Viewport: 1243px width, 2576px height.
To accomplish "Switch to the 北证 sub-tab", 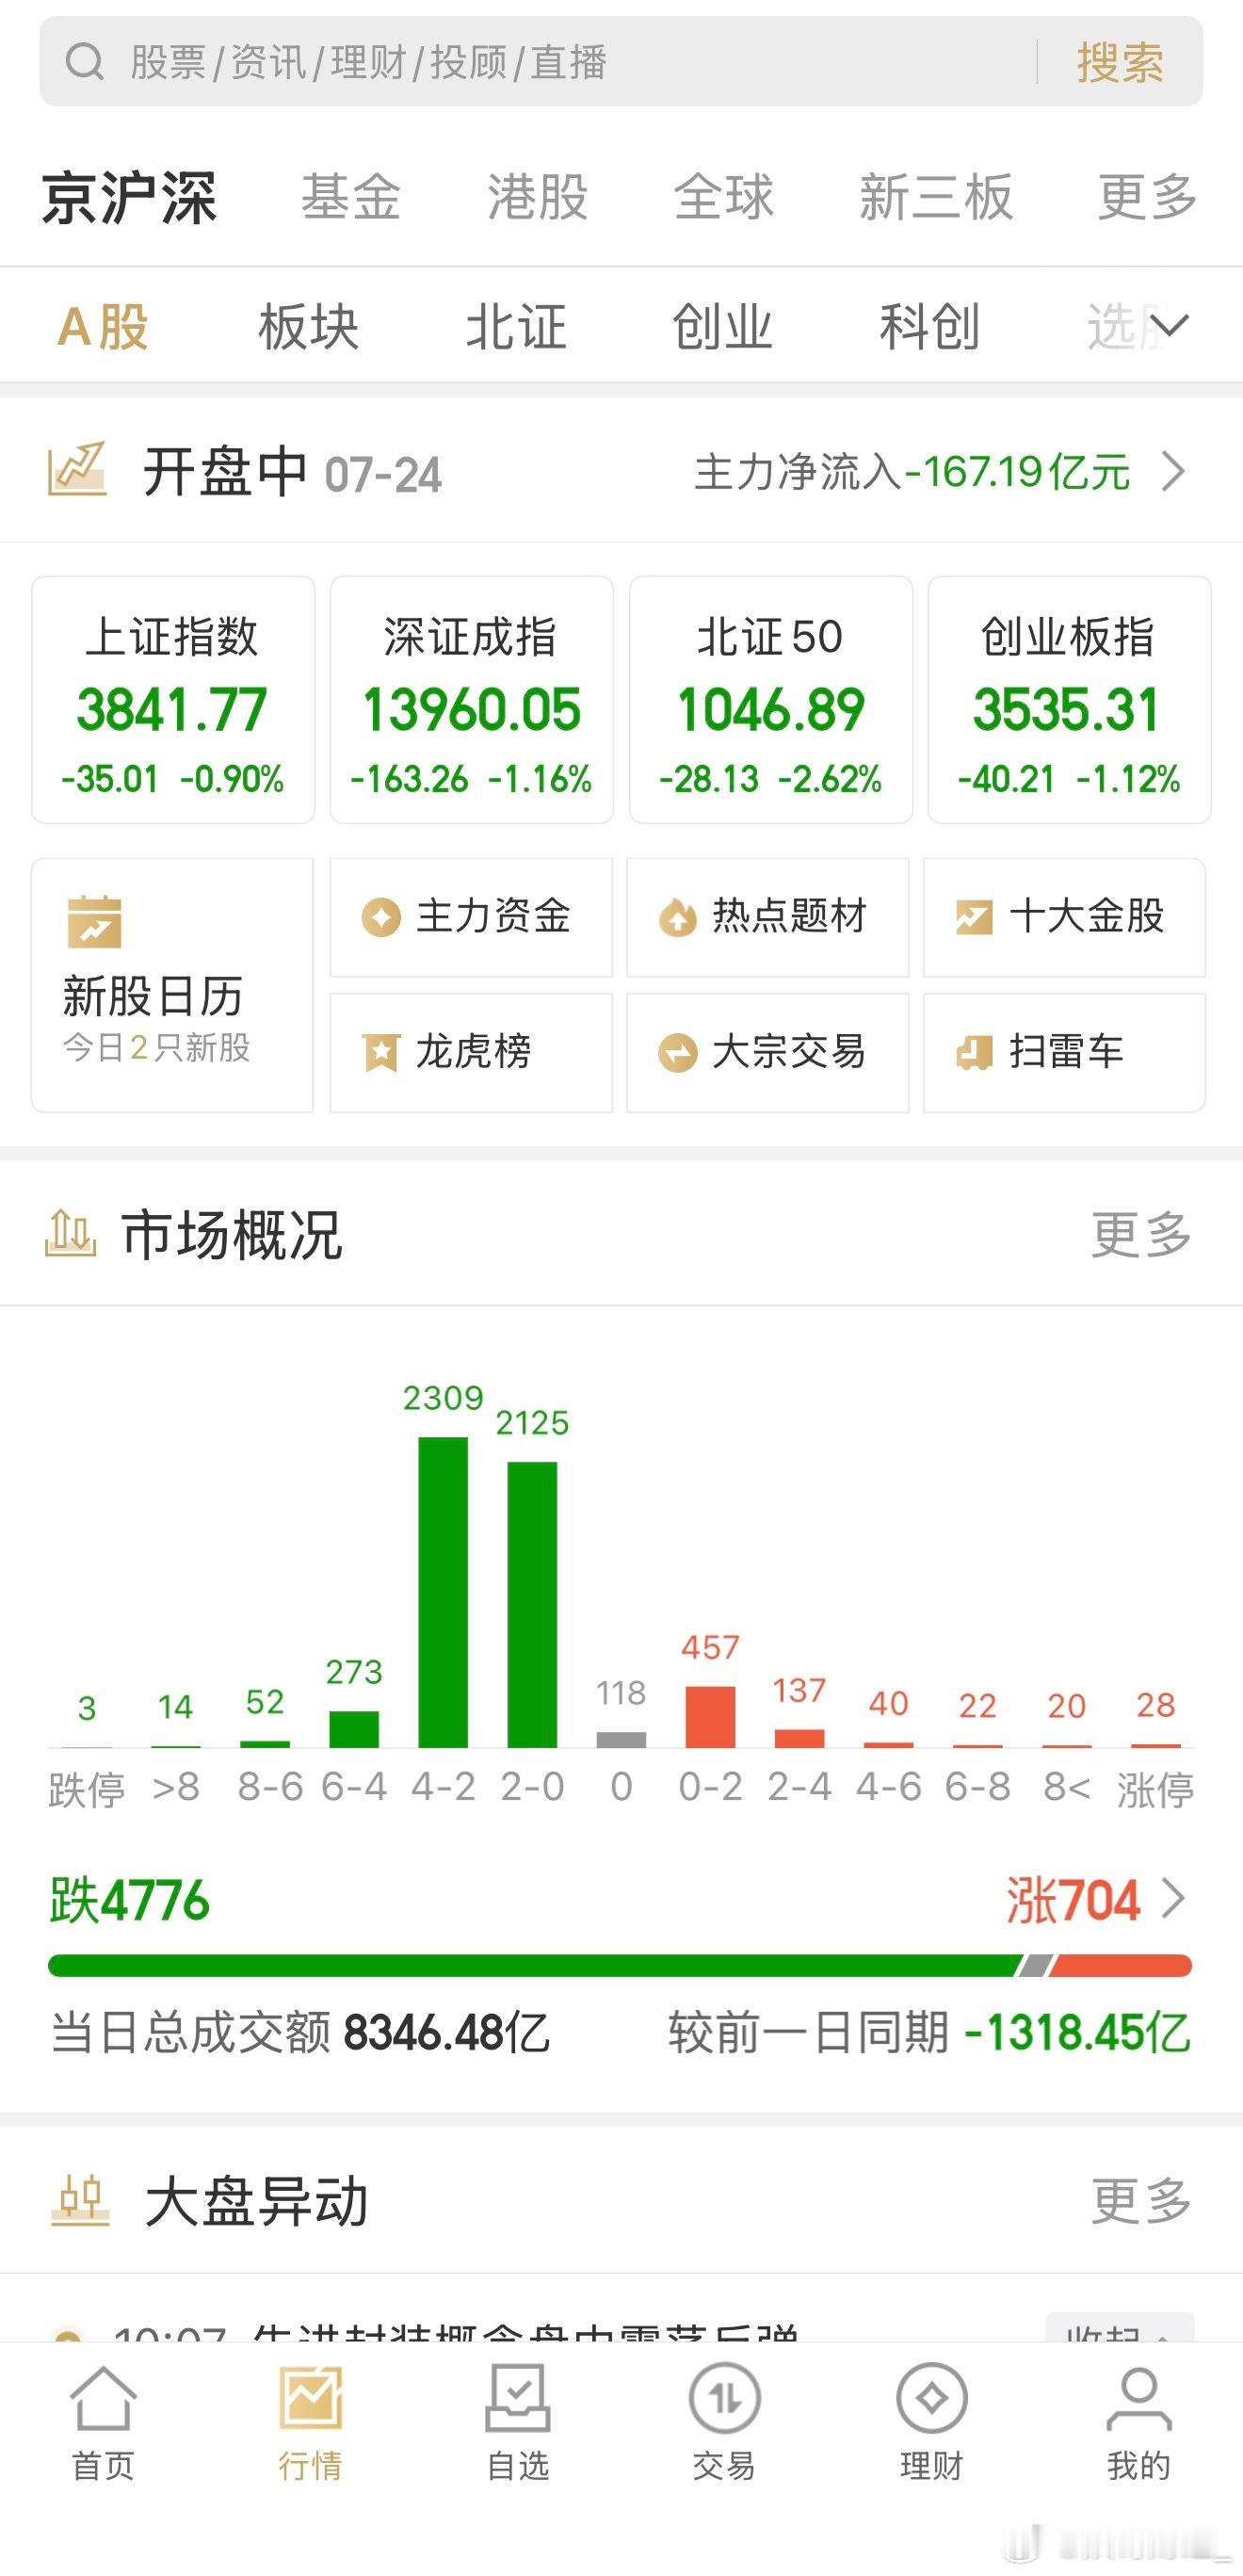I will click(x=516, y=327).
